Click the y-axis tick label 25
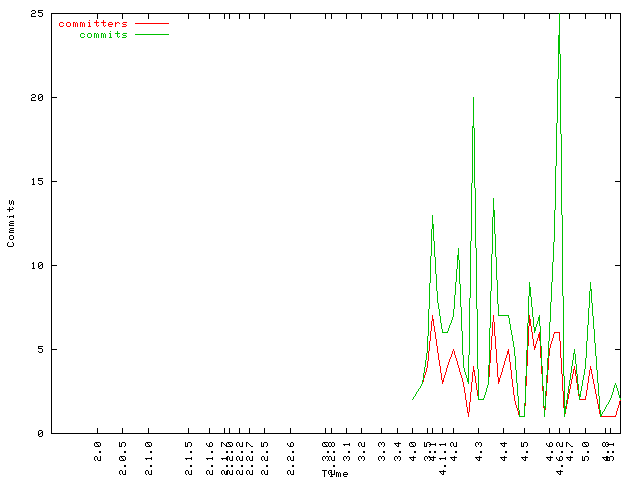This screenshot has width=640, height=480. tap(35, 14)
